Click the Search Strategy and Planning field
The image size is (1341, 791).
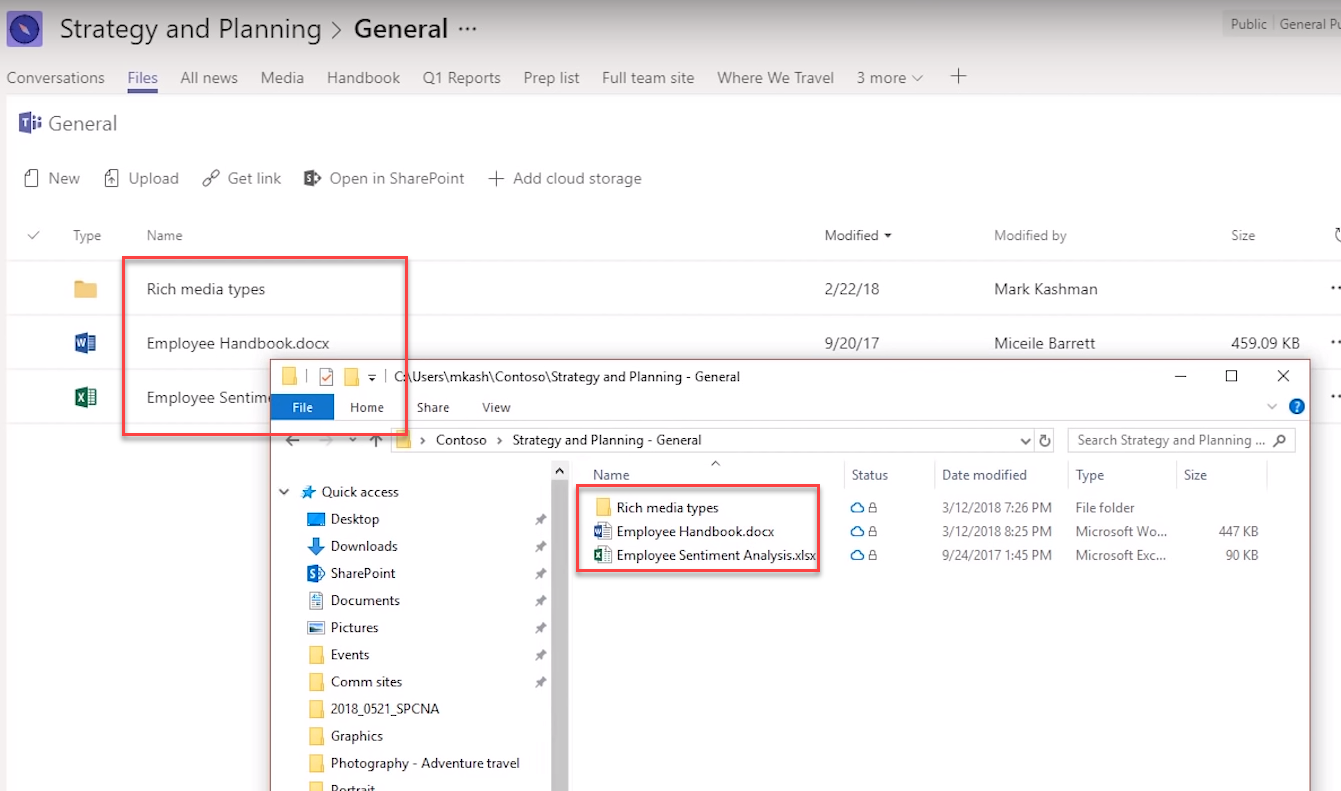[1170, 440]
